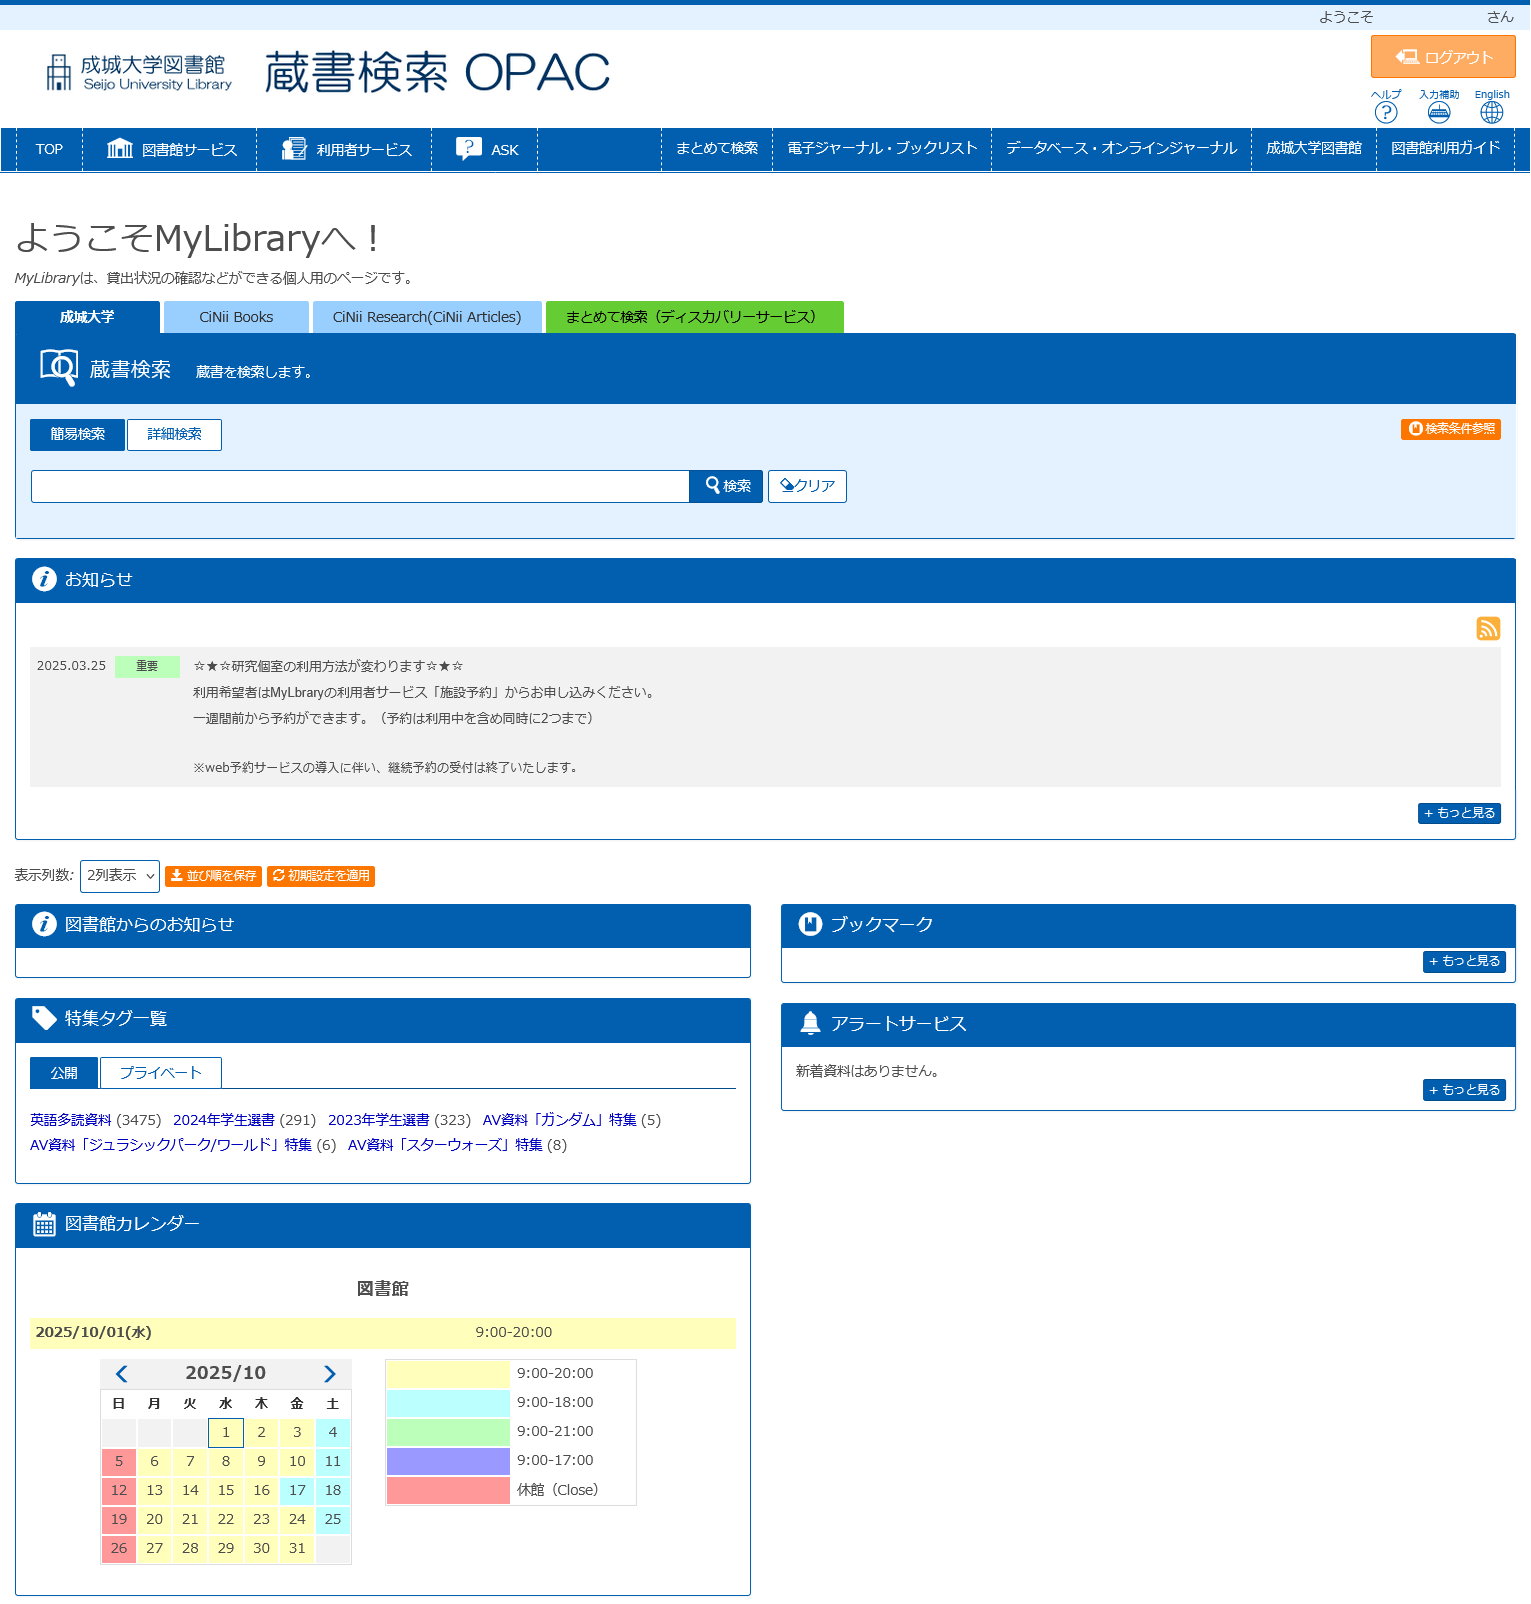Expand the 利用者サービス menu
This screenshot has width=1531, height=1604.
coord(346,150)
